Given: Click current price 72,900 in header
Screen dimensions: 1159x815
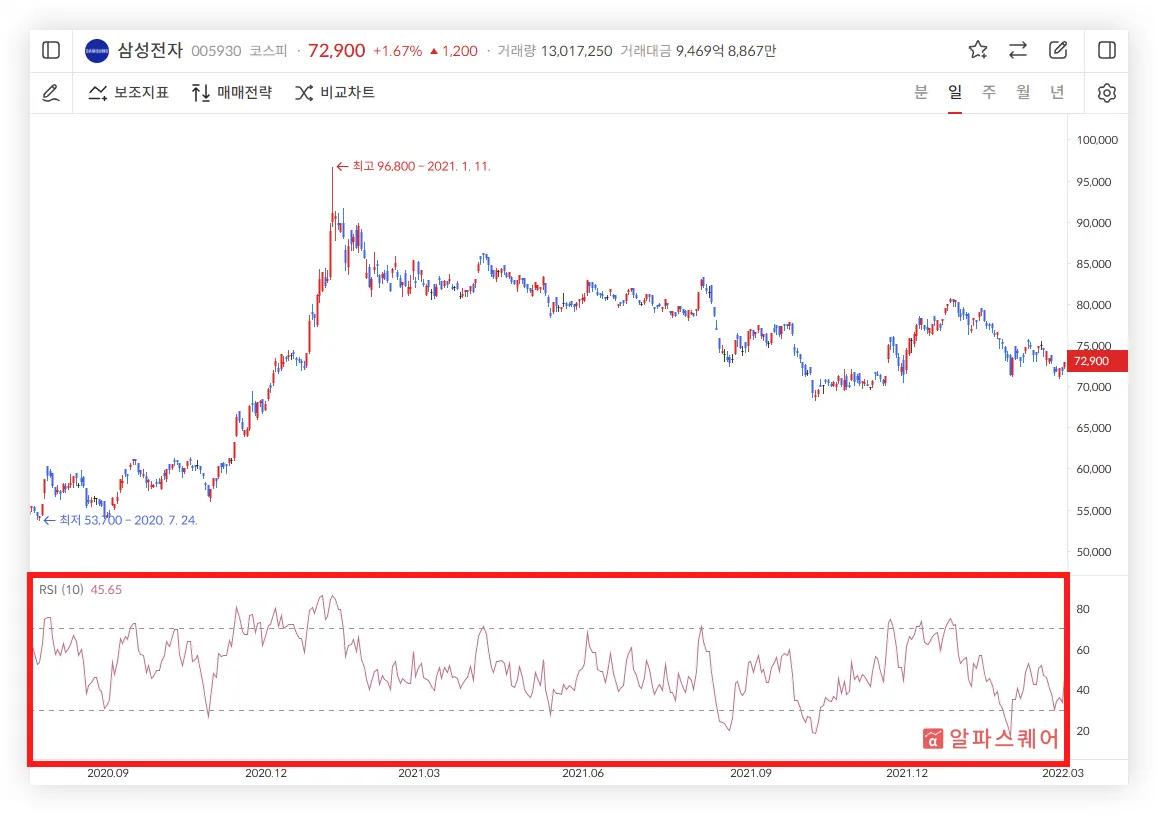Looking at the screenshot, I should (336, 50).
